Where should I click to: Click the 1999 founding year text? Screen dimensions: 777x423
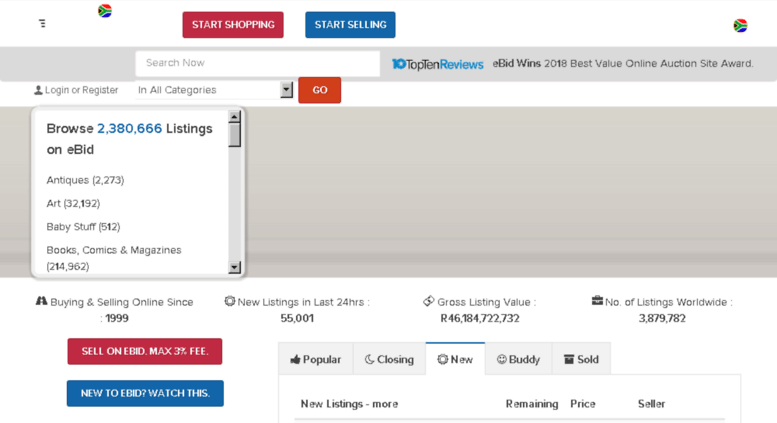tap(117, 318)
